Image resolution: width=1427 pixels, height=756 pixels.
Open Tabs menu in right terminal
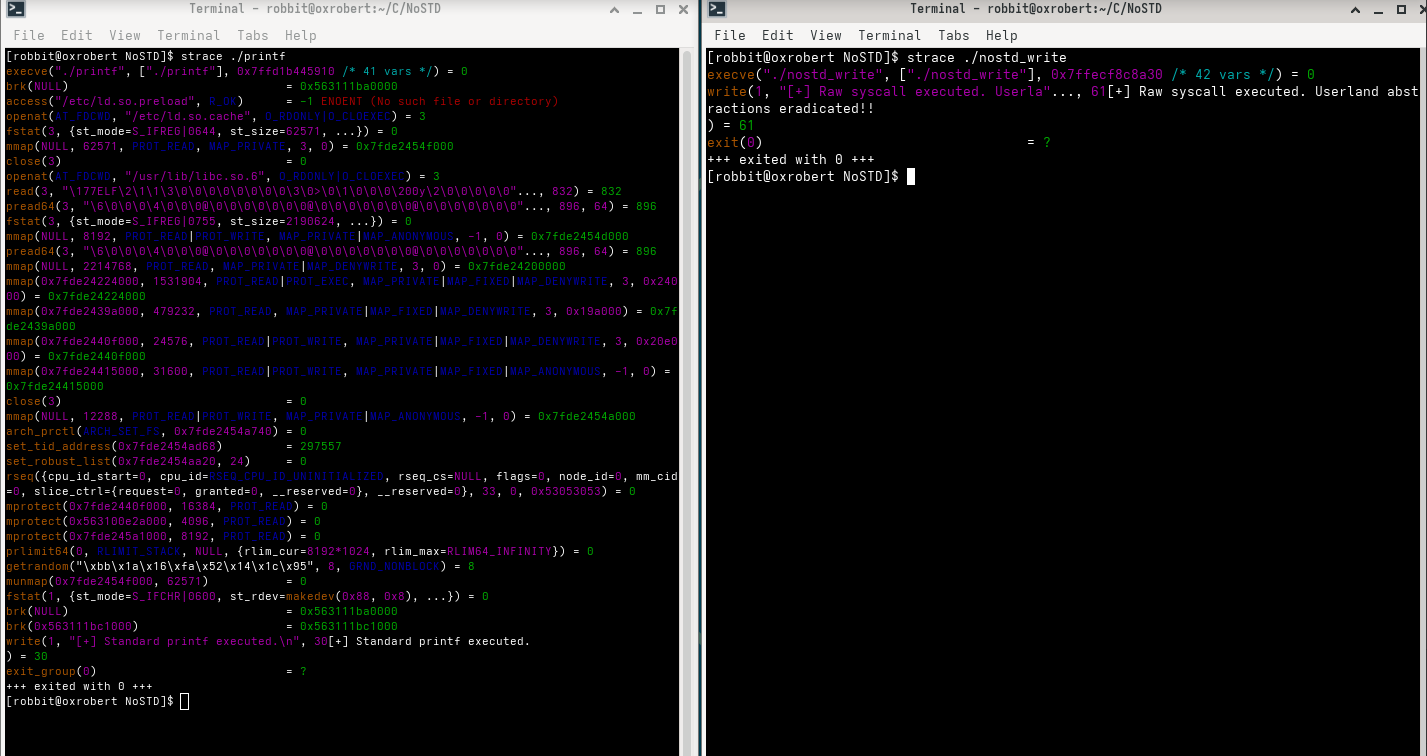(954, 35)
